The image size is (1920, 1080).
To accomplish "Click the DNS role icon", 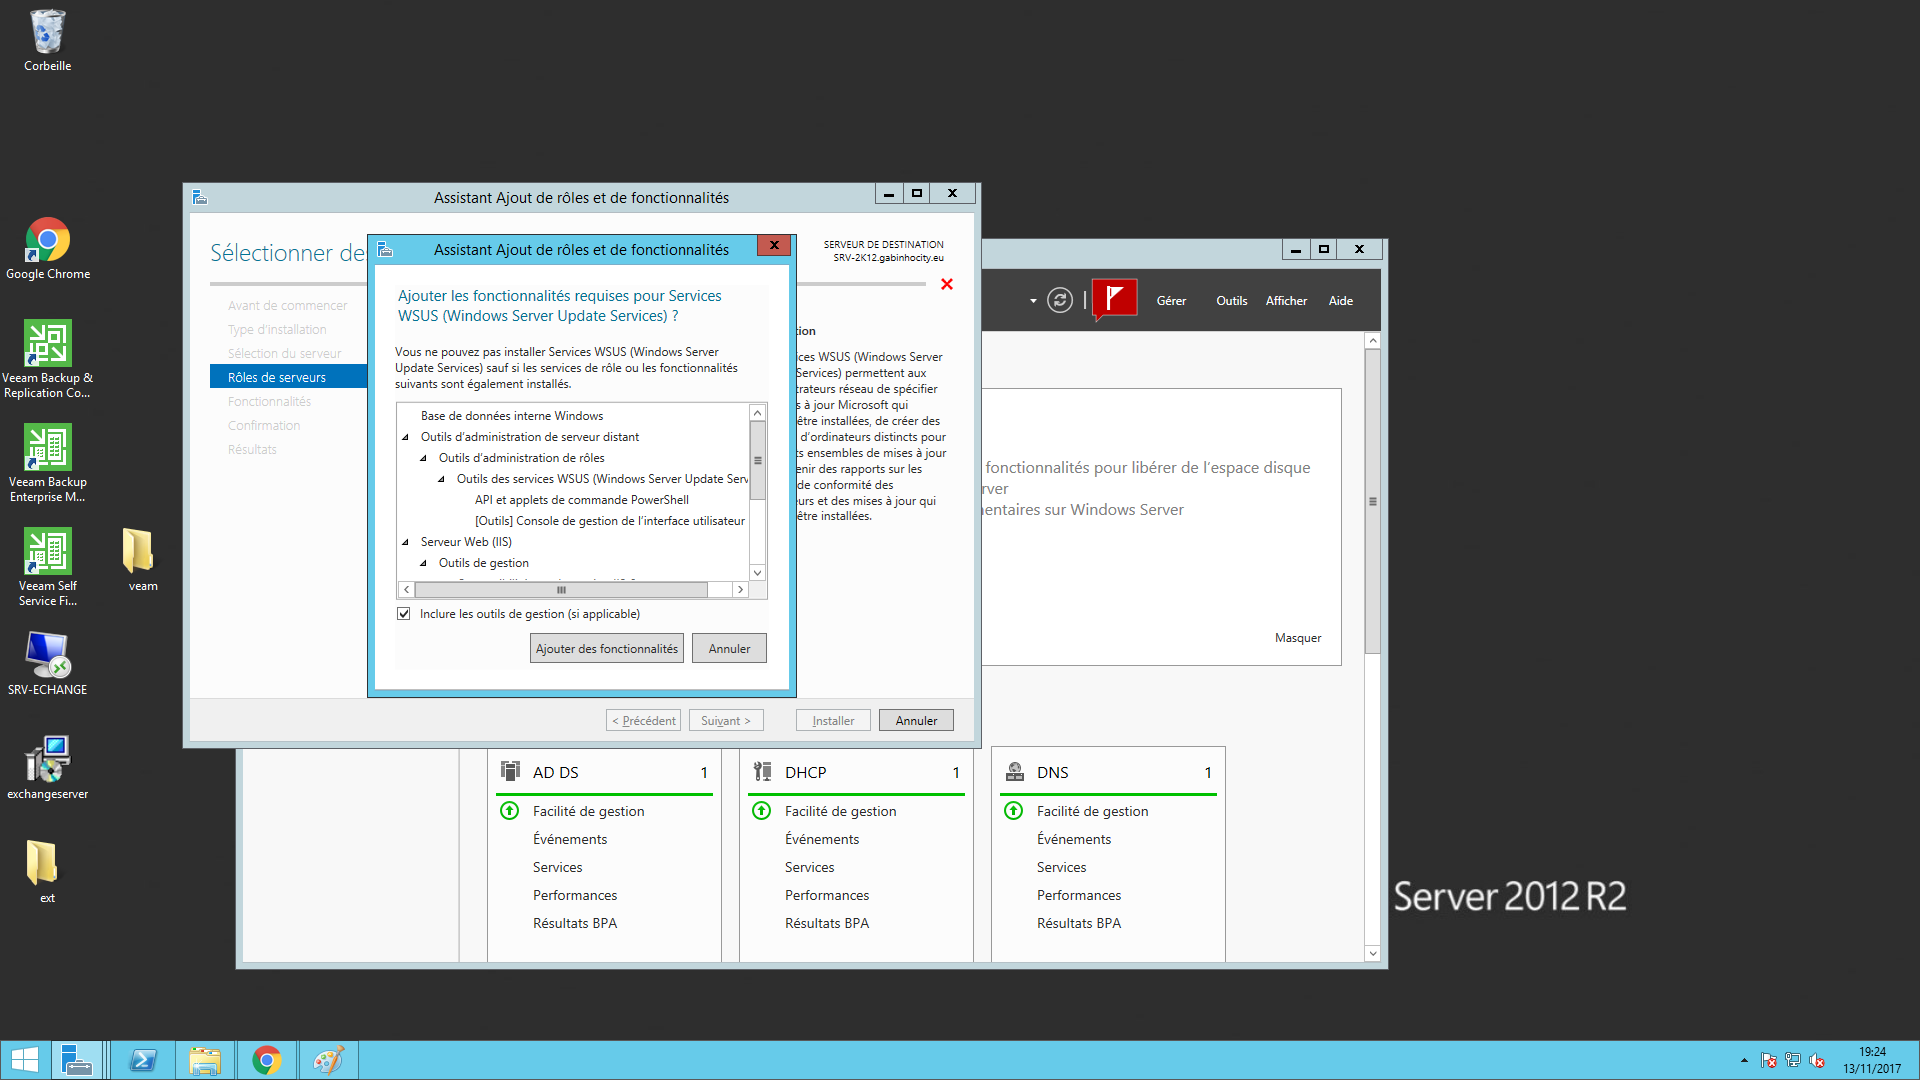I will pyautogui.click(x=1015, y=771).
